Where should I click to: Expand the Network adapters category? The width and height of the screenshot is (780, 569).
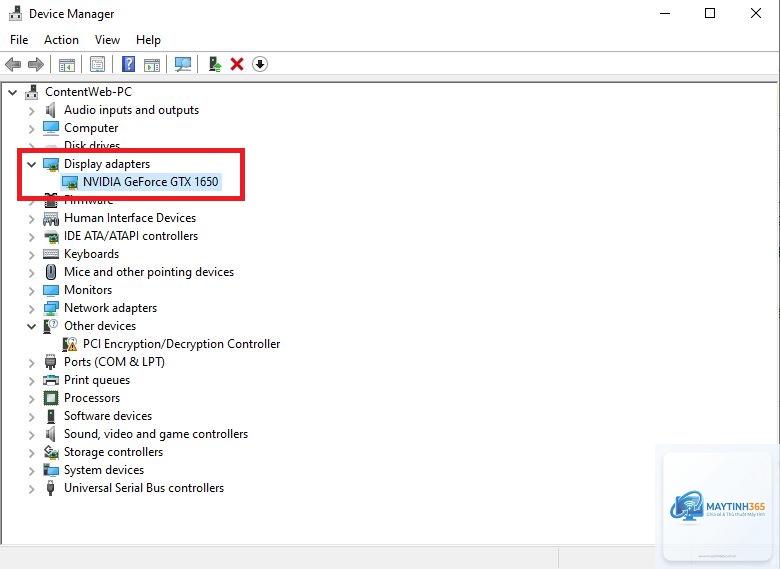[32, 308]
